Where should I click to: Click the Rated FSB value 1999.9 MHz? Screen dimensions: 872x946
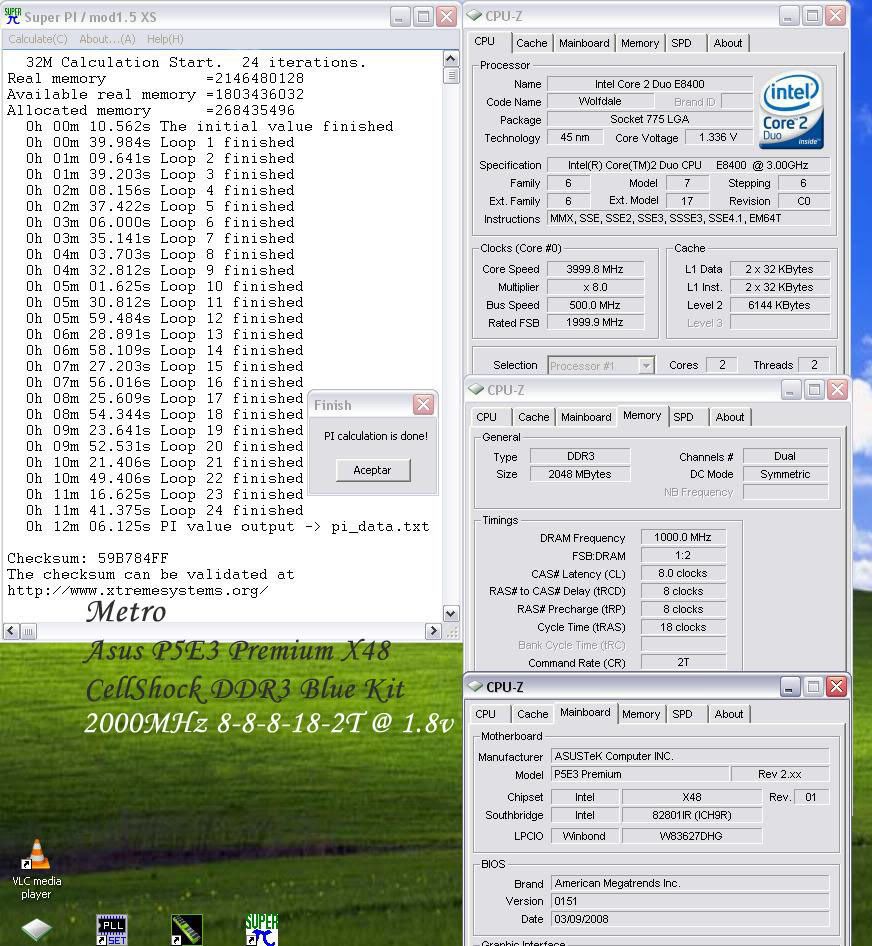pyautogui.click(x=595, y=322)
